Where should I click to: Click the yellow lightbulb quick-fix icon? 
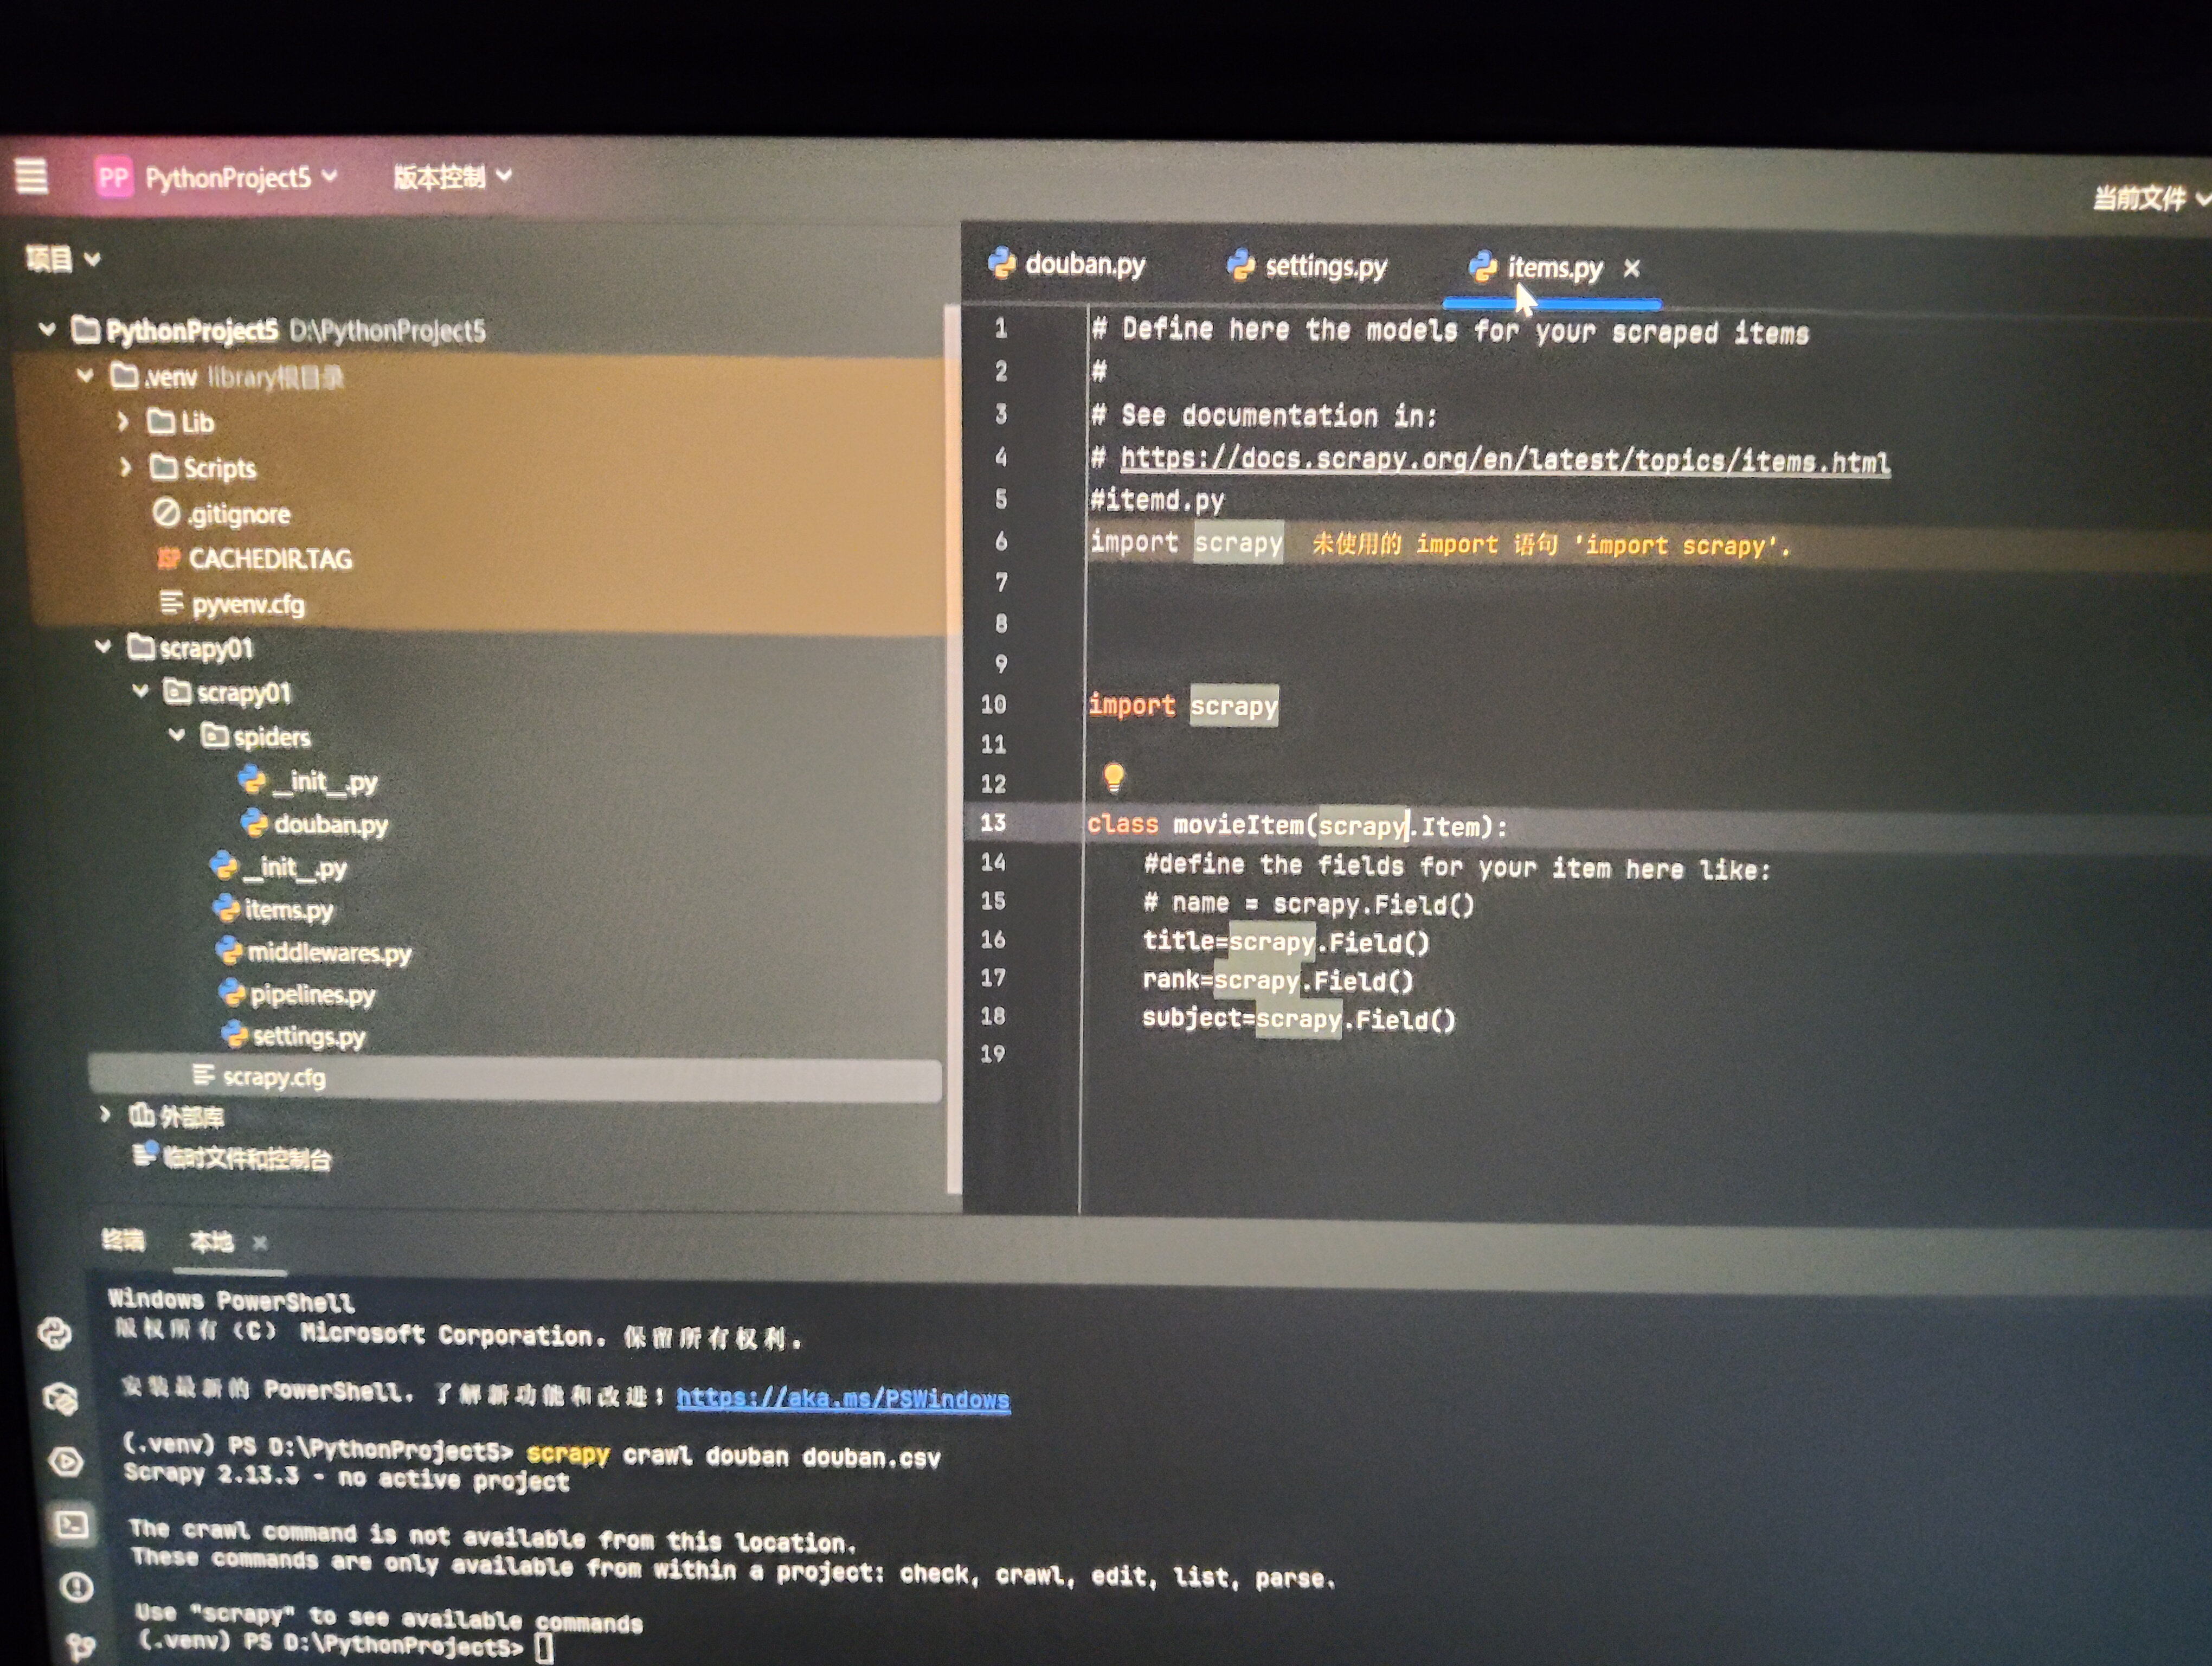tap(1113, 777)
